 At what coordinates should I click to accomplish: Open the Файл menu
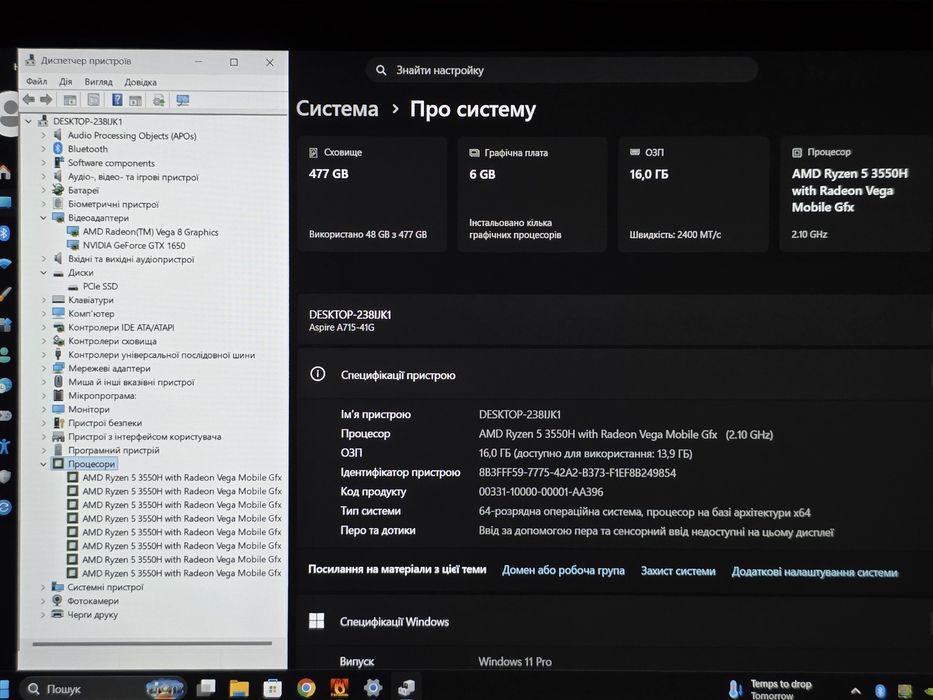coord(36,82)
